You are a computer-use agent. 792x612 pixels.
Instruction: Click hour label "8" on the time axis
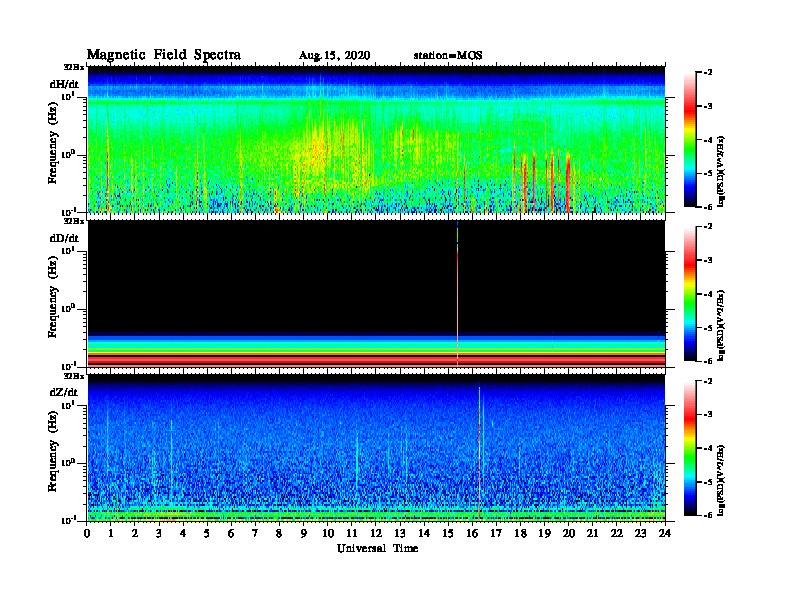click(279, 533)
